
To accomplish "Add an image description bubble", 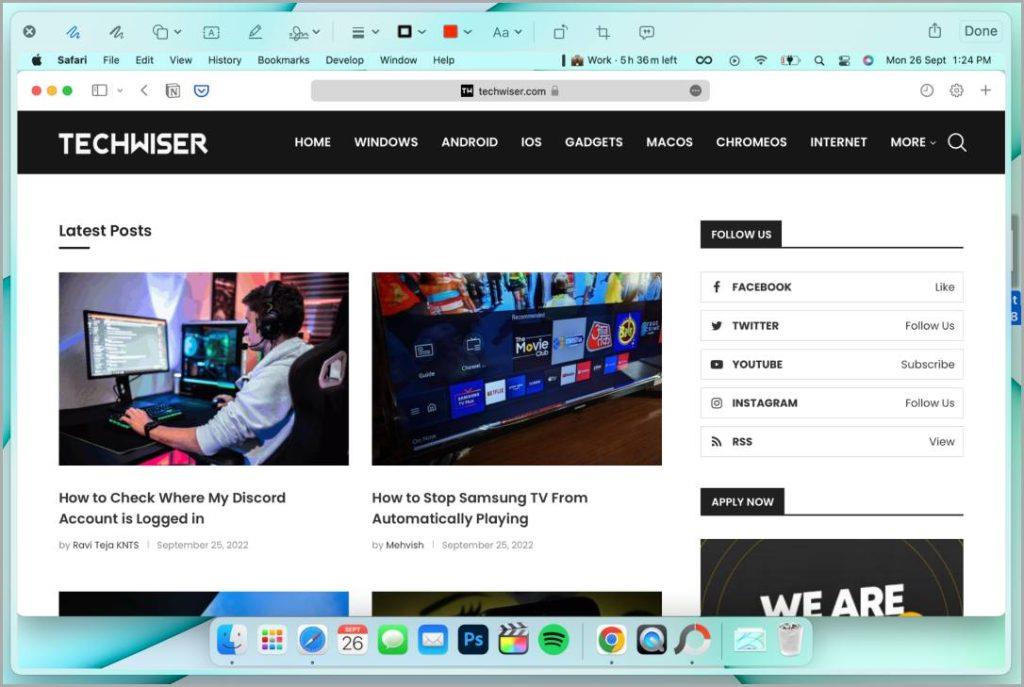I will pyautogui.click(x=647, y=32).
